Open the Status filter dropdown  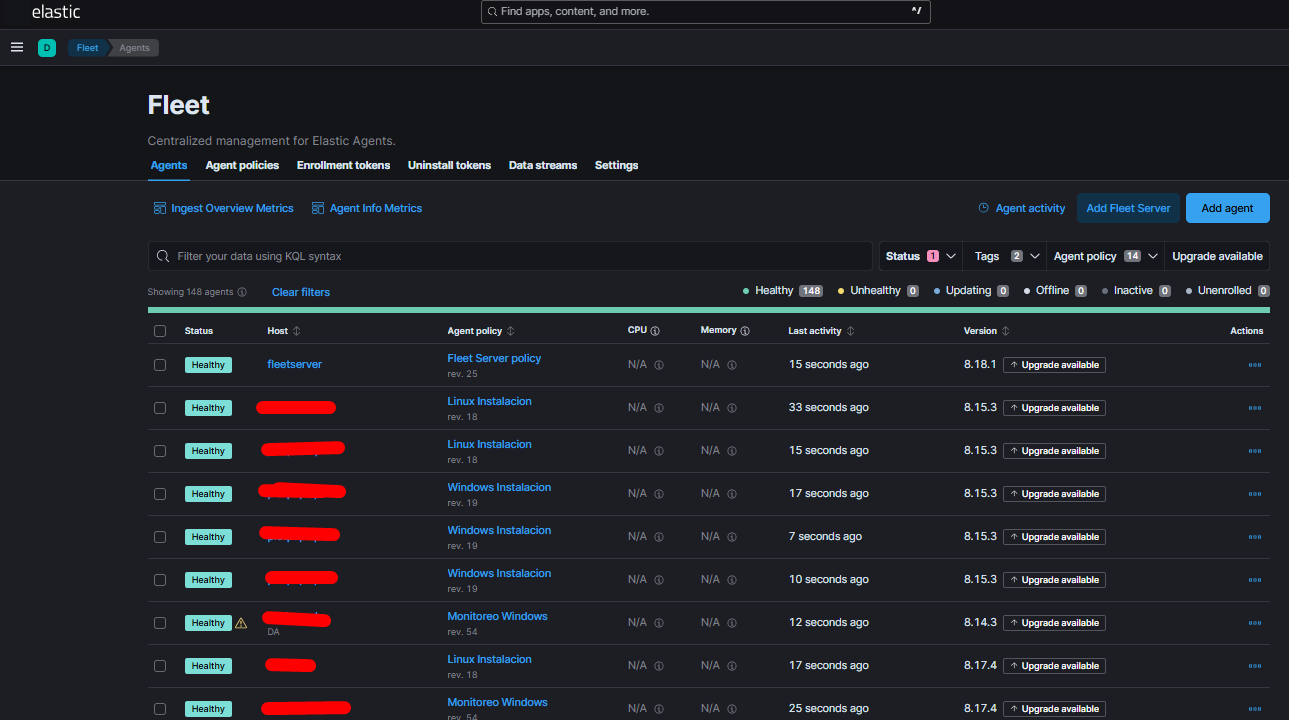[x=921, y=256]
